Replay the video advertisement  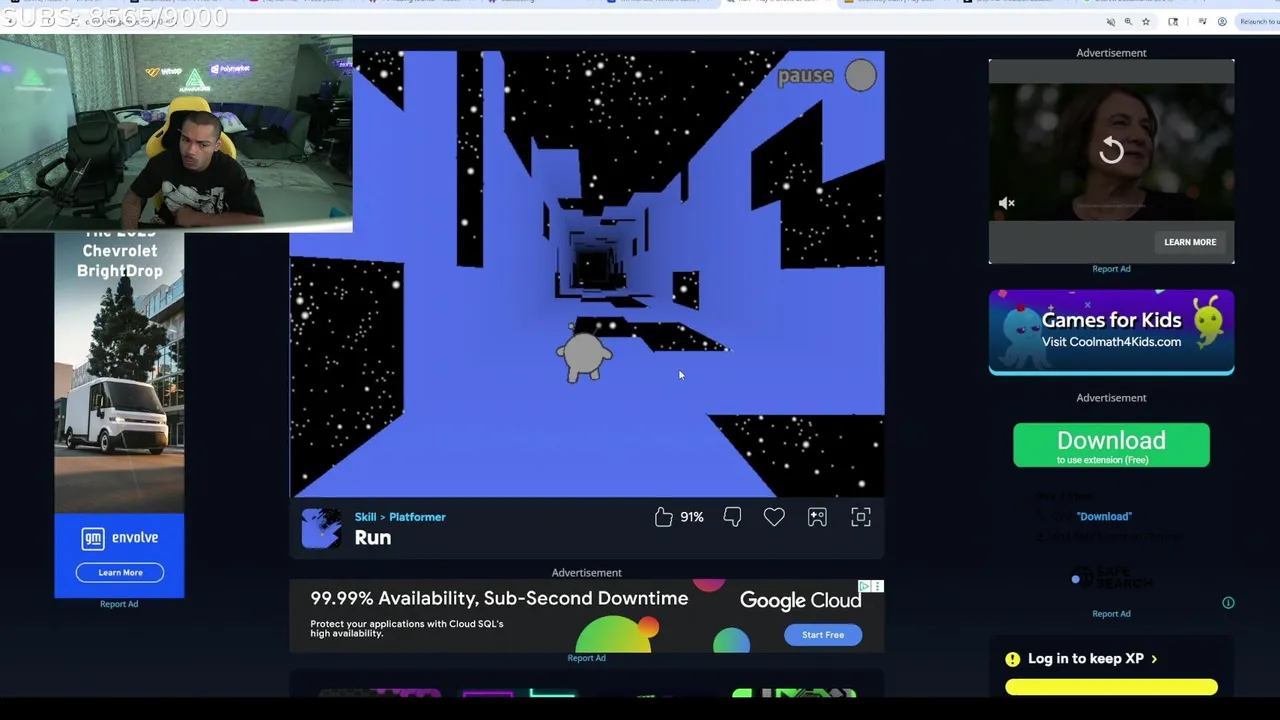coord(1111,151)
